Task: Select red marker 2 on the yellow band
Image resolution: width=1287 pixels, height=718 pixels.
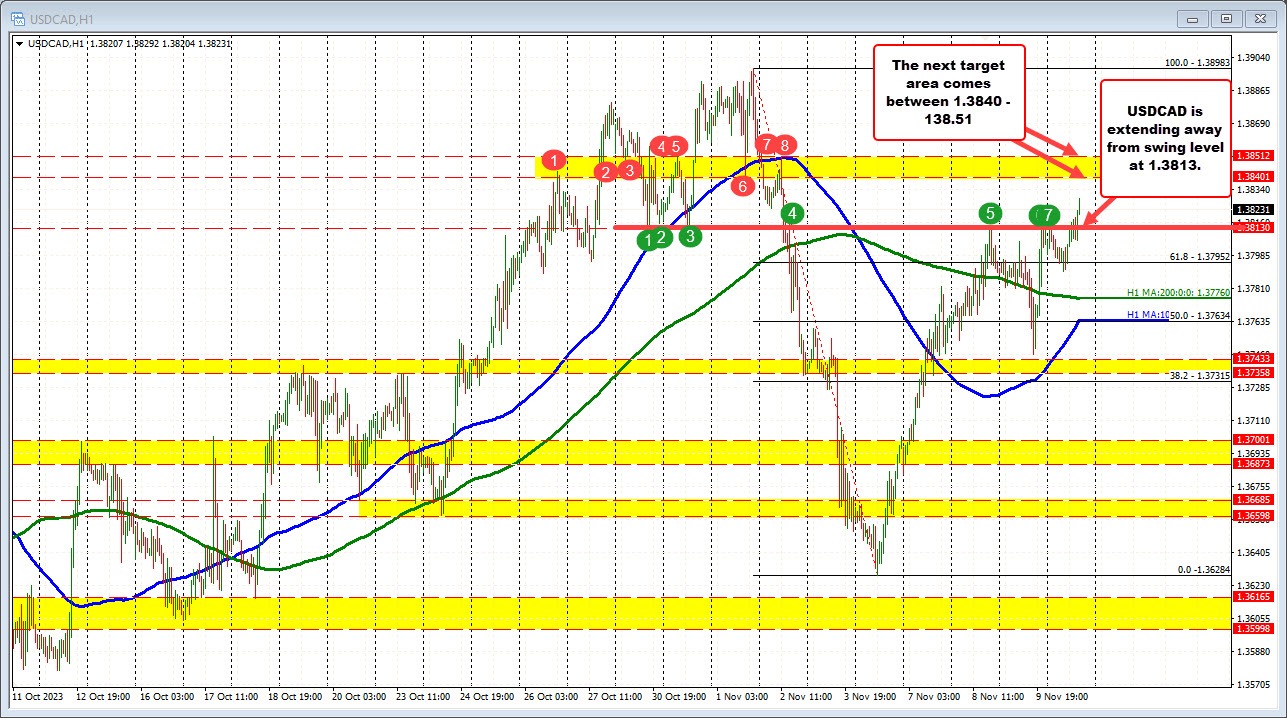Action: click(605, 172)
